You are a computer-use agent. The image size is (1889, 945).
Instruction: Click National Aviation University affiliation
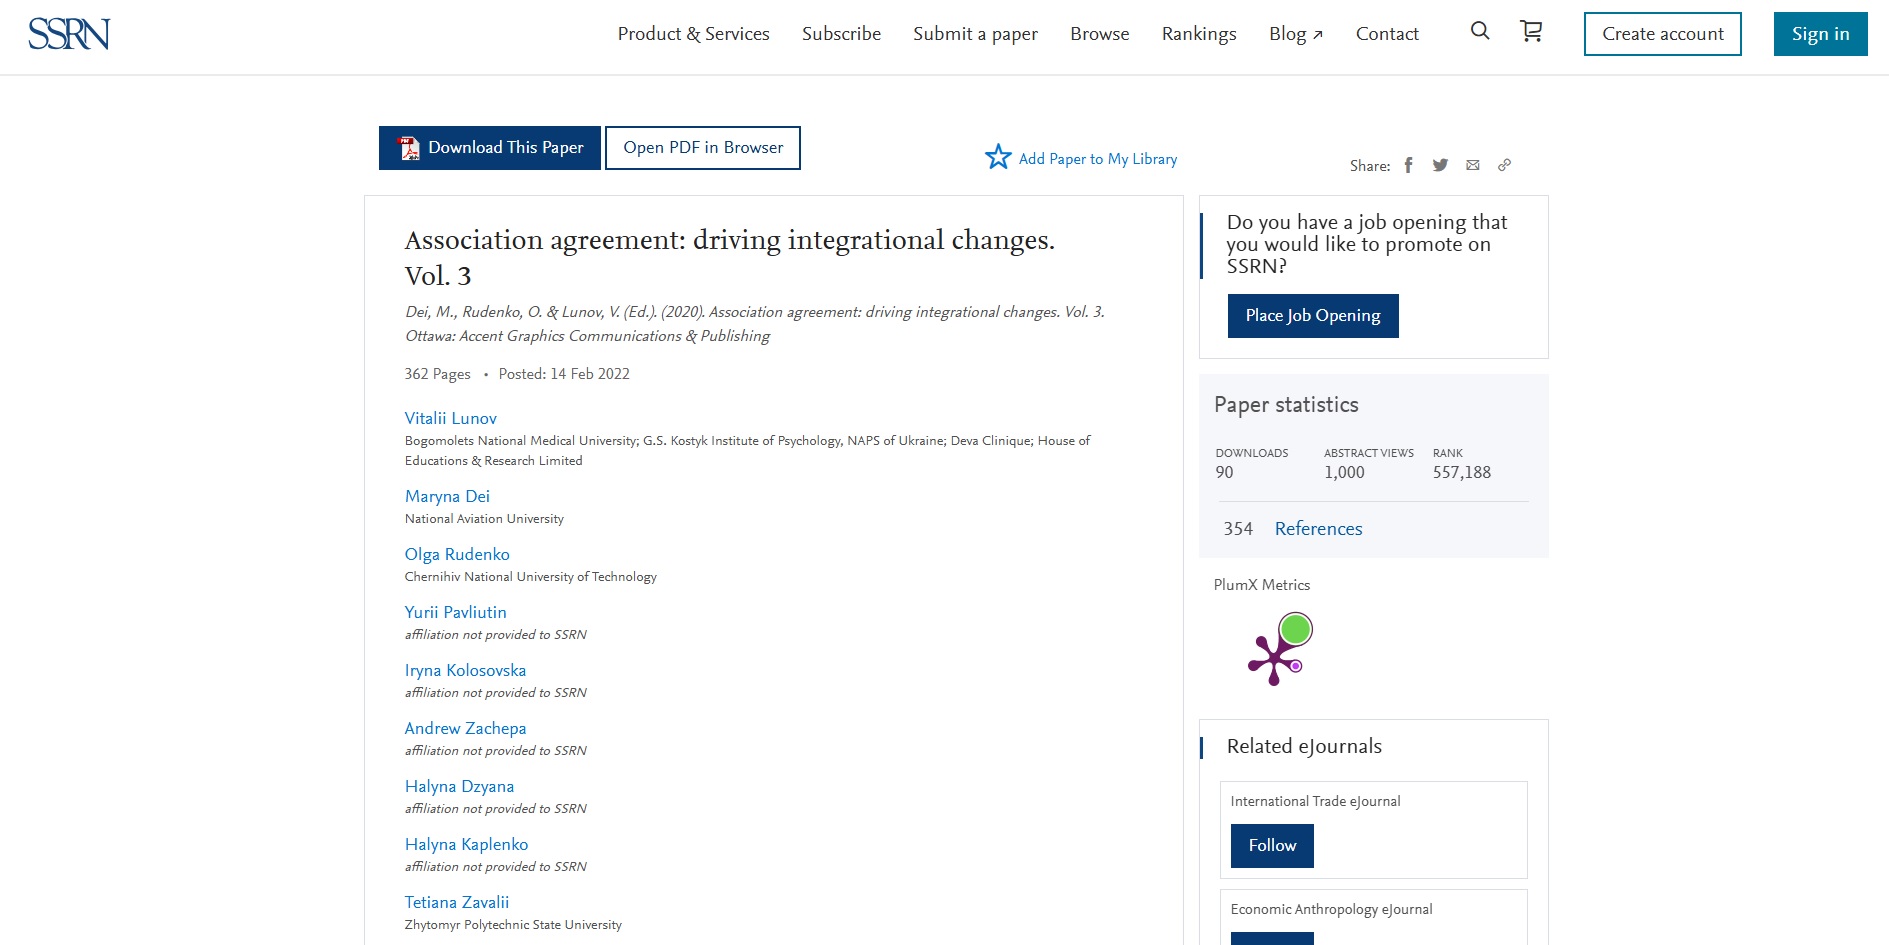point(484,519)
